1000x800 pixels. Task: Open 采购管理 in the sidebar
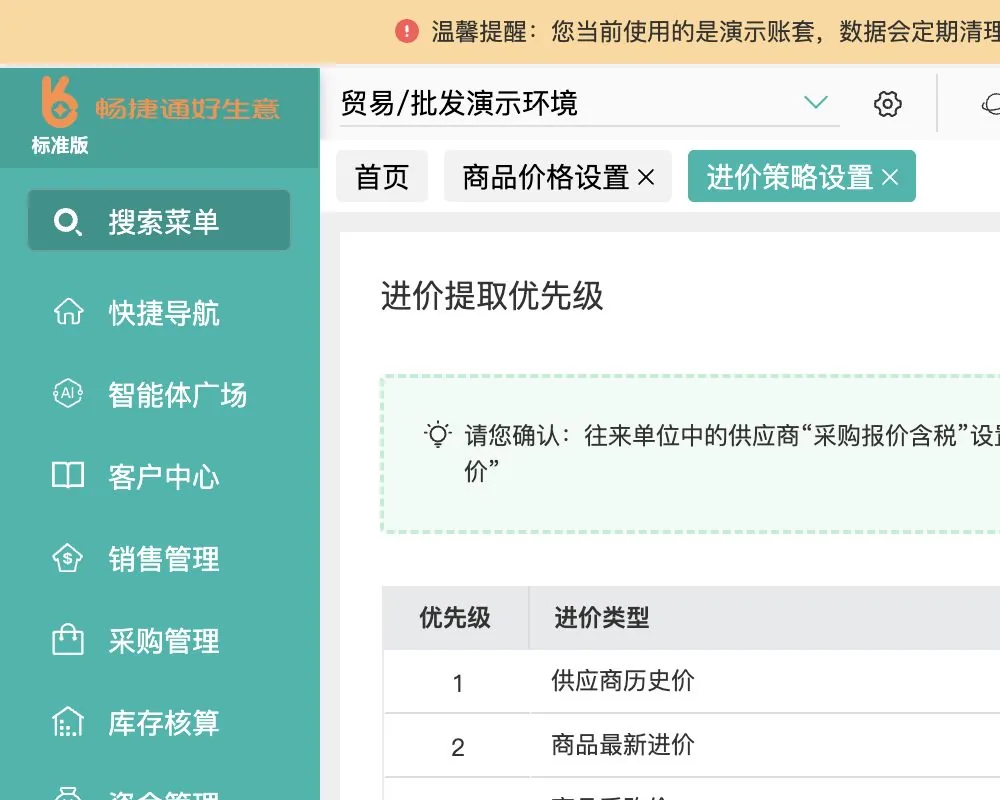coord(163,641)
